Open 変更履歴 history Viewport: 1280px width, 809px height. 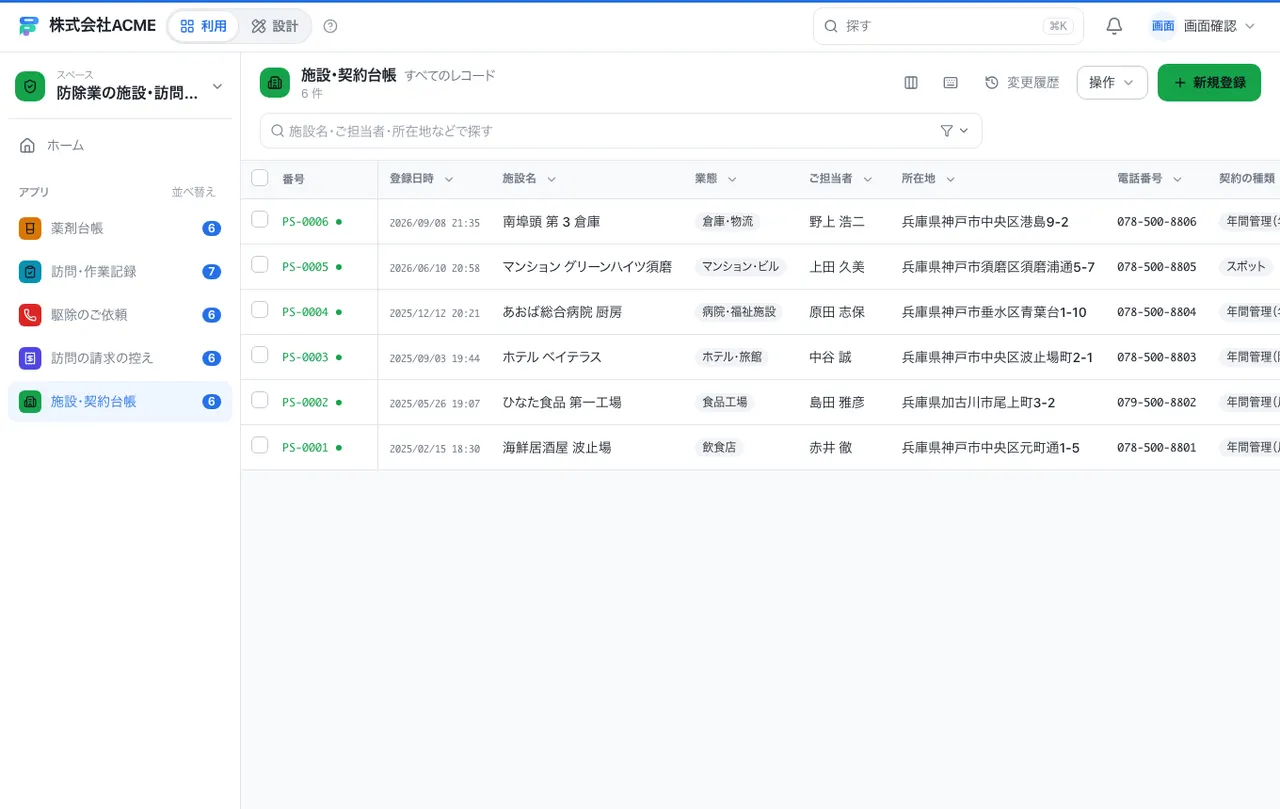[1022, 83]
